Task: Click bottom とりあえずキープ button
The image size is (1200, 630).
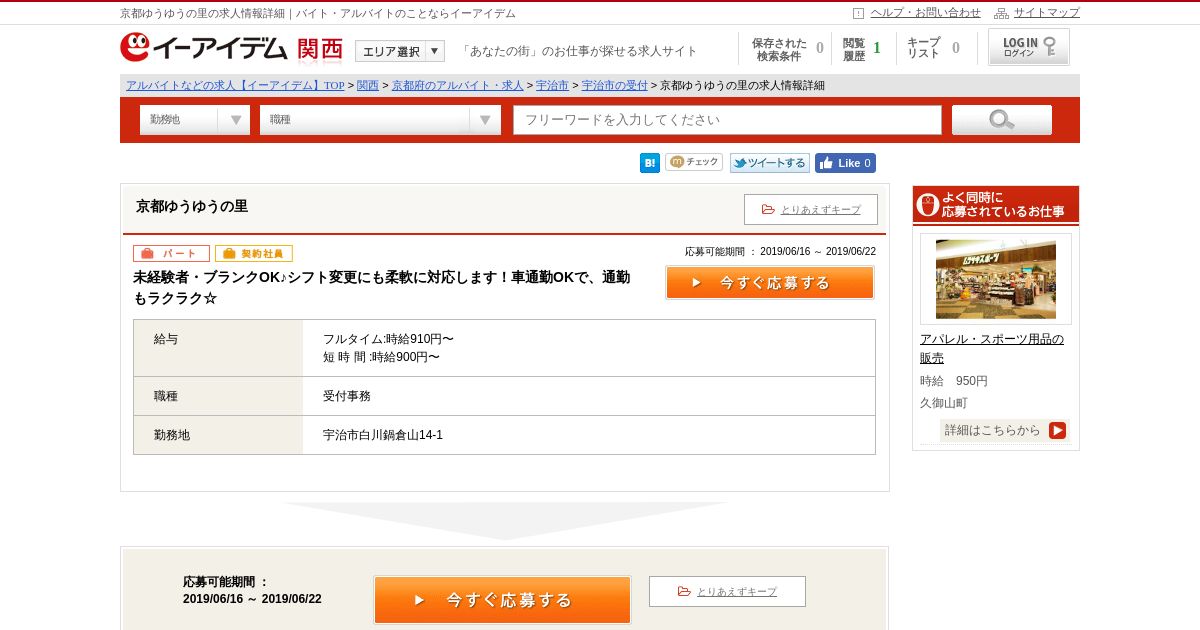Action: point(727,591)
